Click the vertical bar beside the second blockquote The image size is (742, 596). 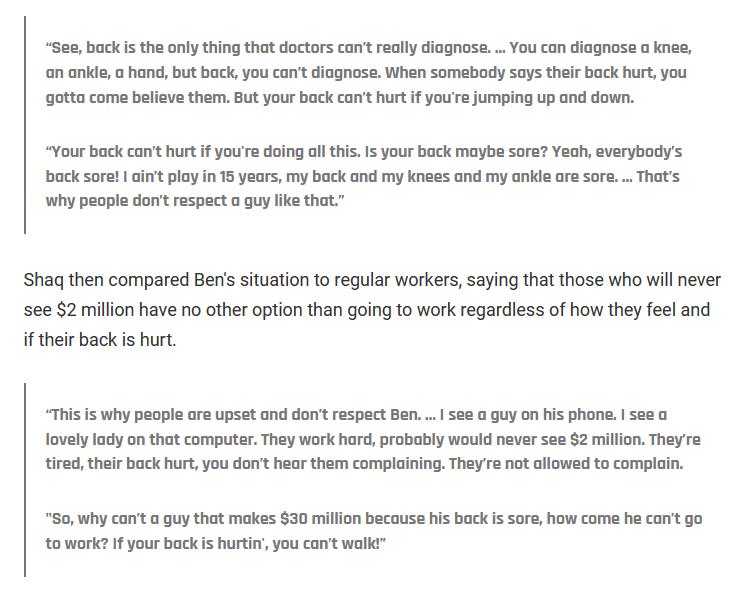pyautogui.click(x=25, y=479)
